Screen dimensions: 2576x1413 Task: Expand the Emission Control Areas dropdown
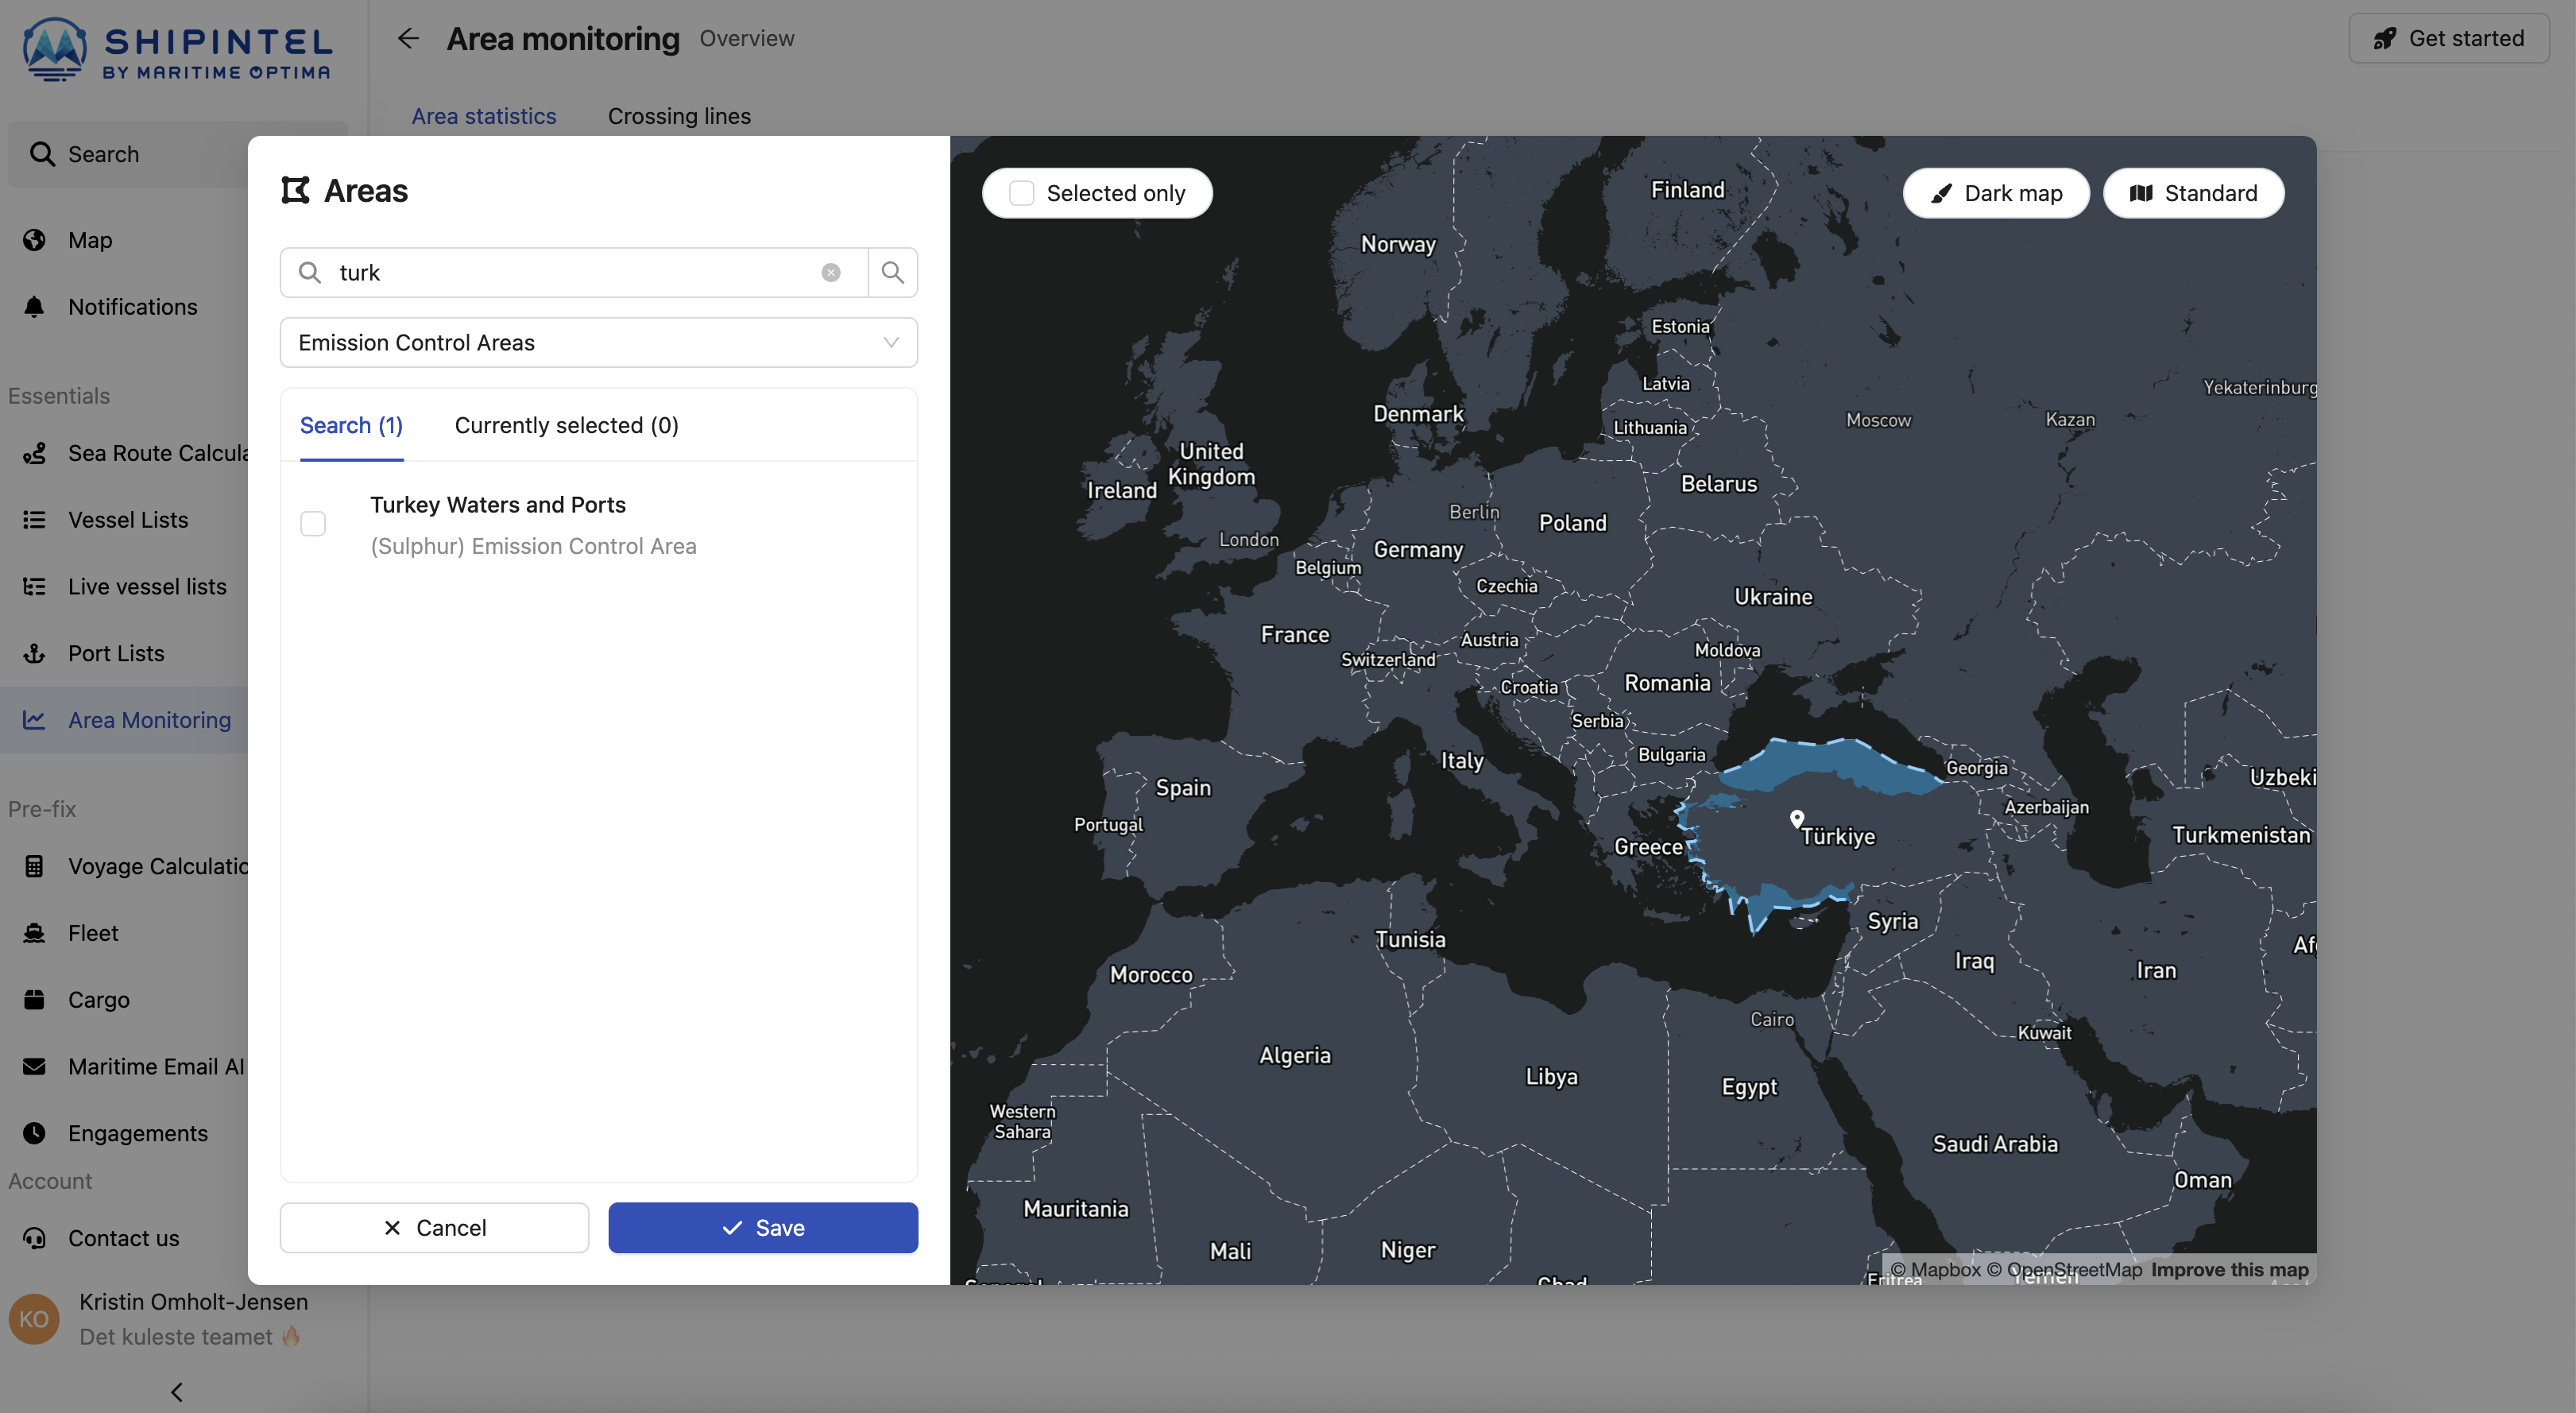click(x=598, y=343)
